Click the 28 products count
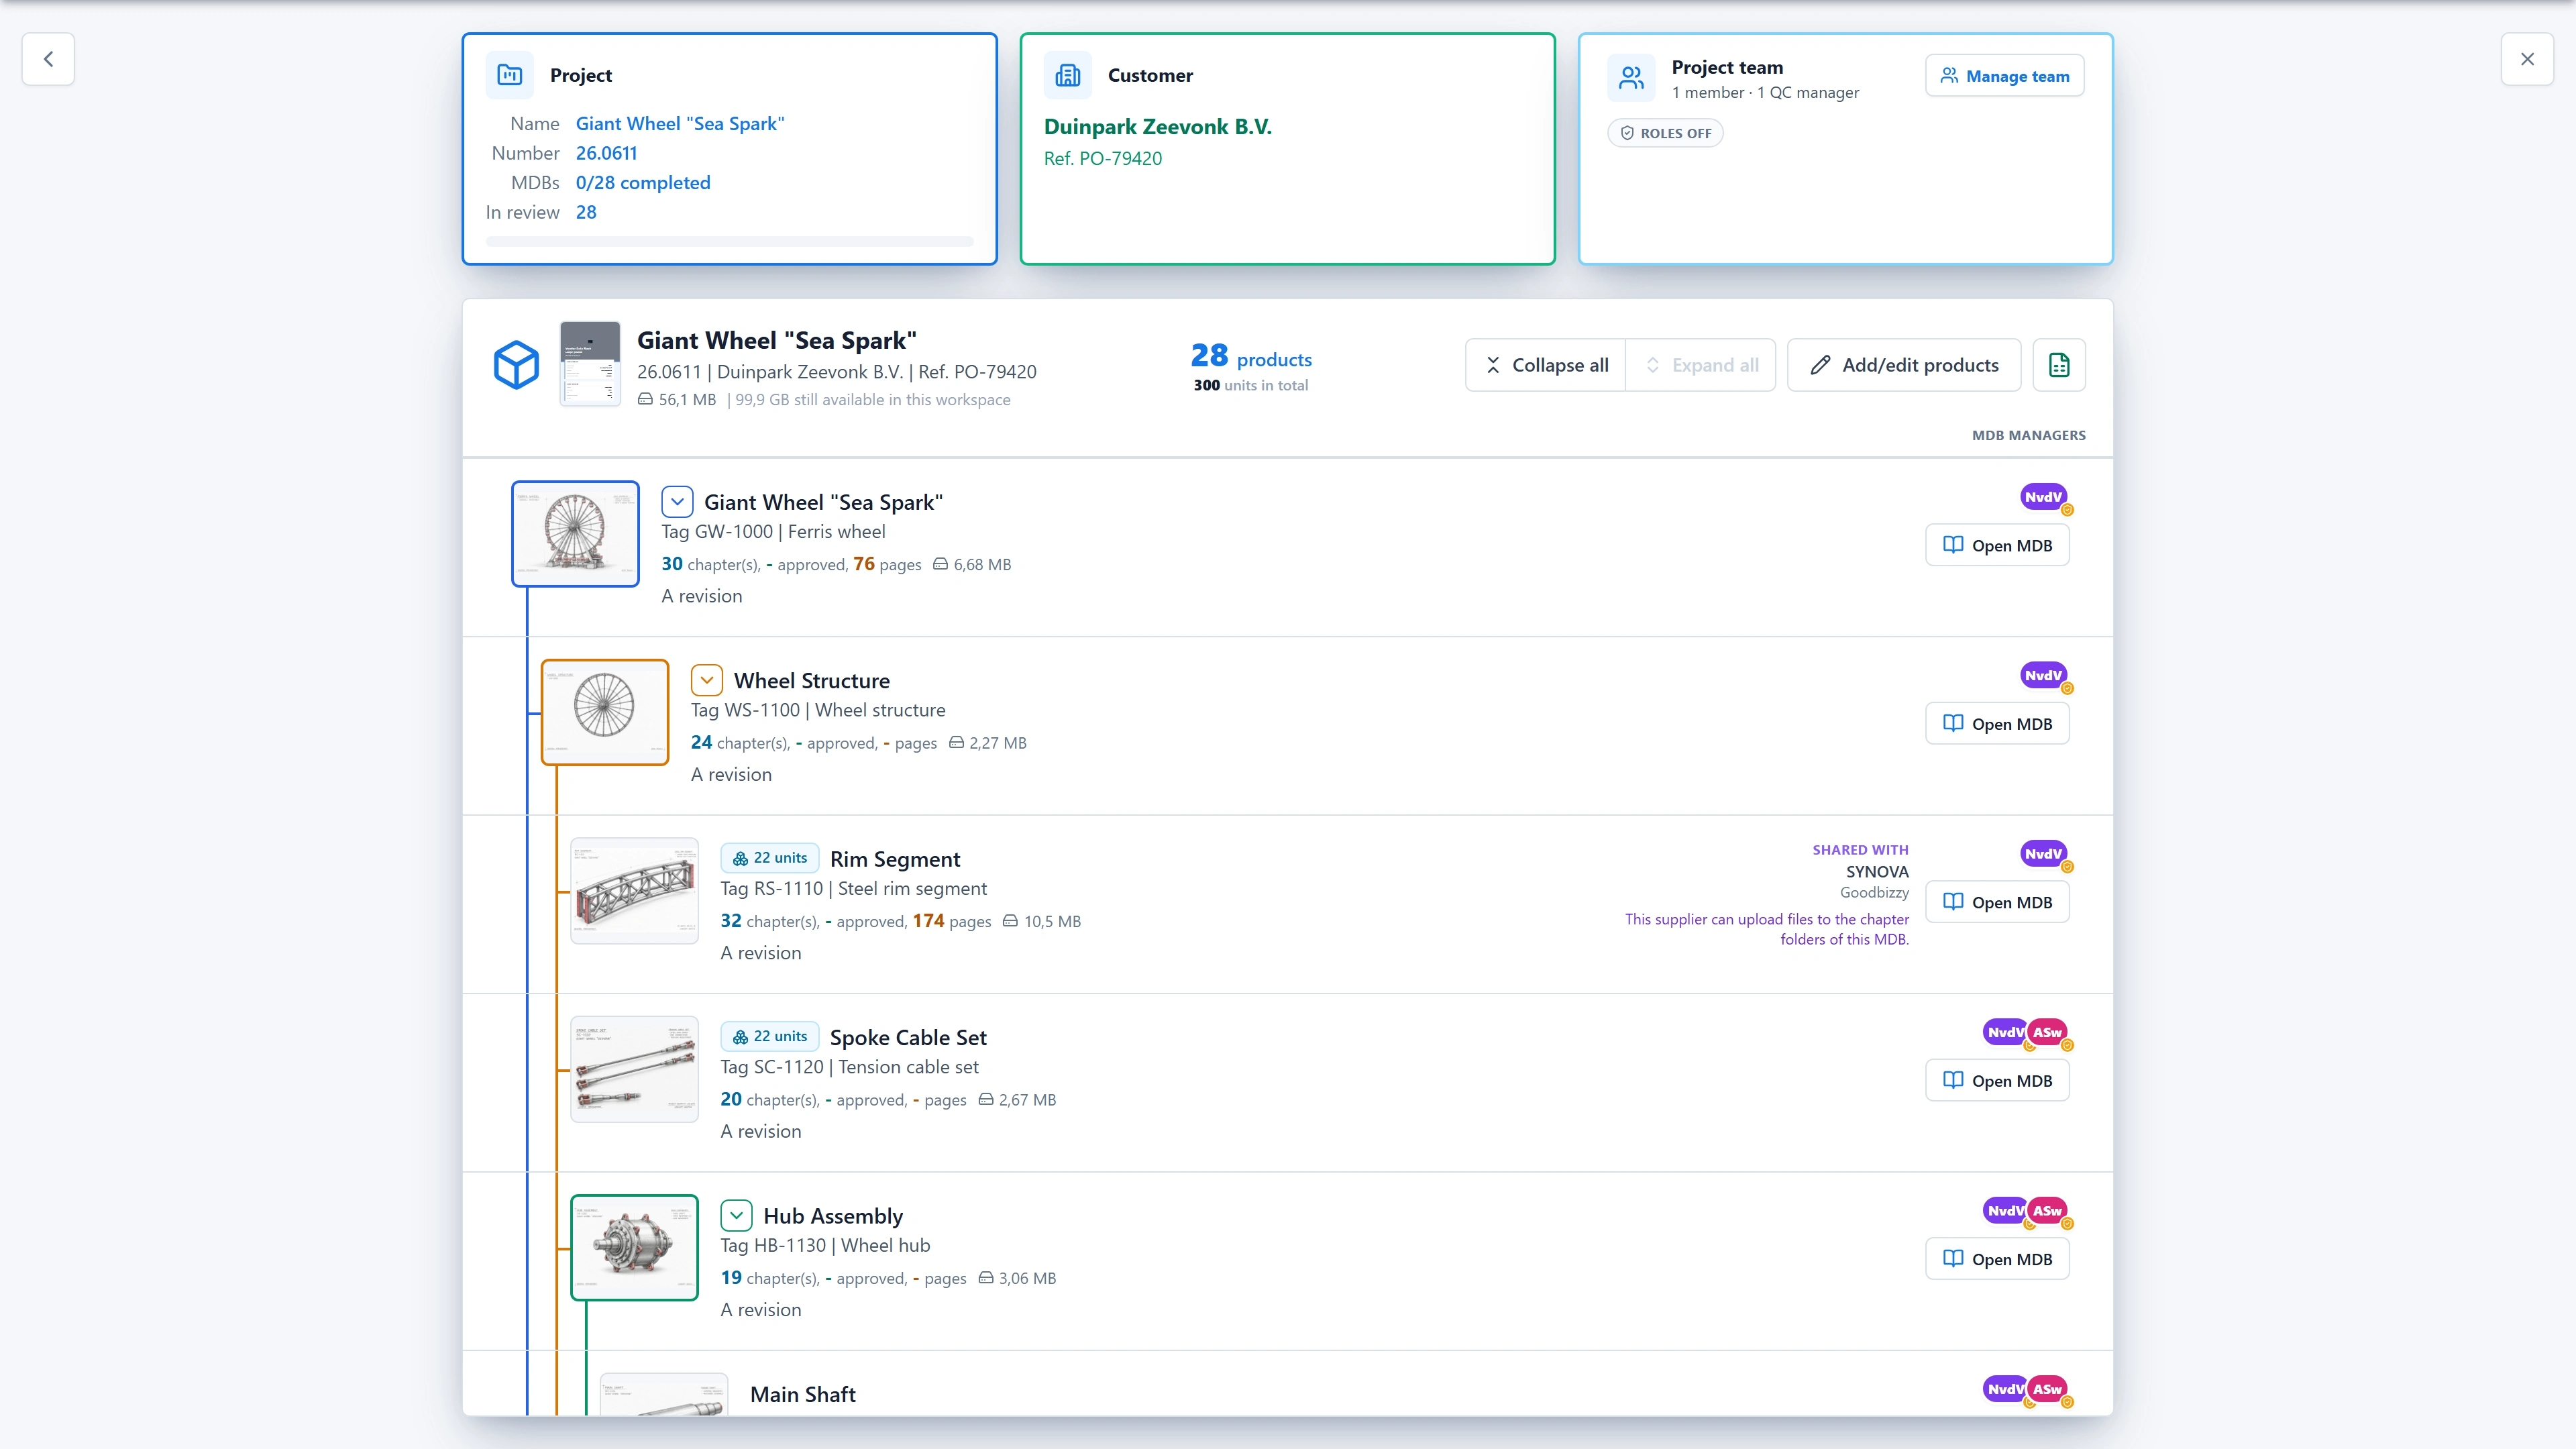The height and width of the screenshot is (1449, 2576). click(x=1251, y=357)
